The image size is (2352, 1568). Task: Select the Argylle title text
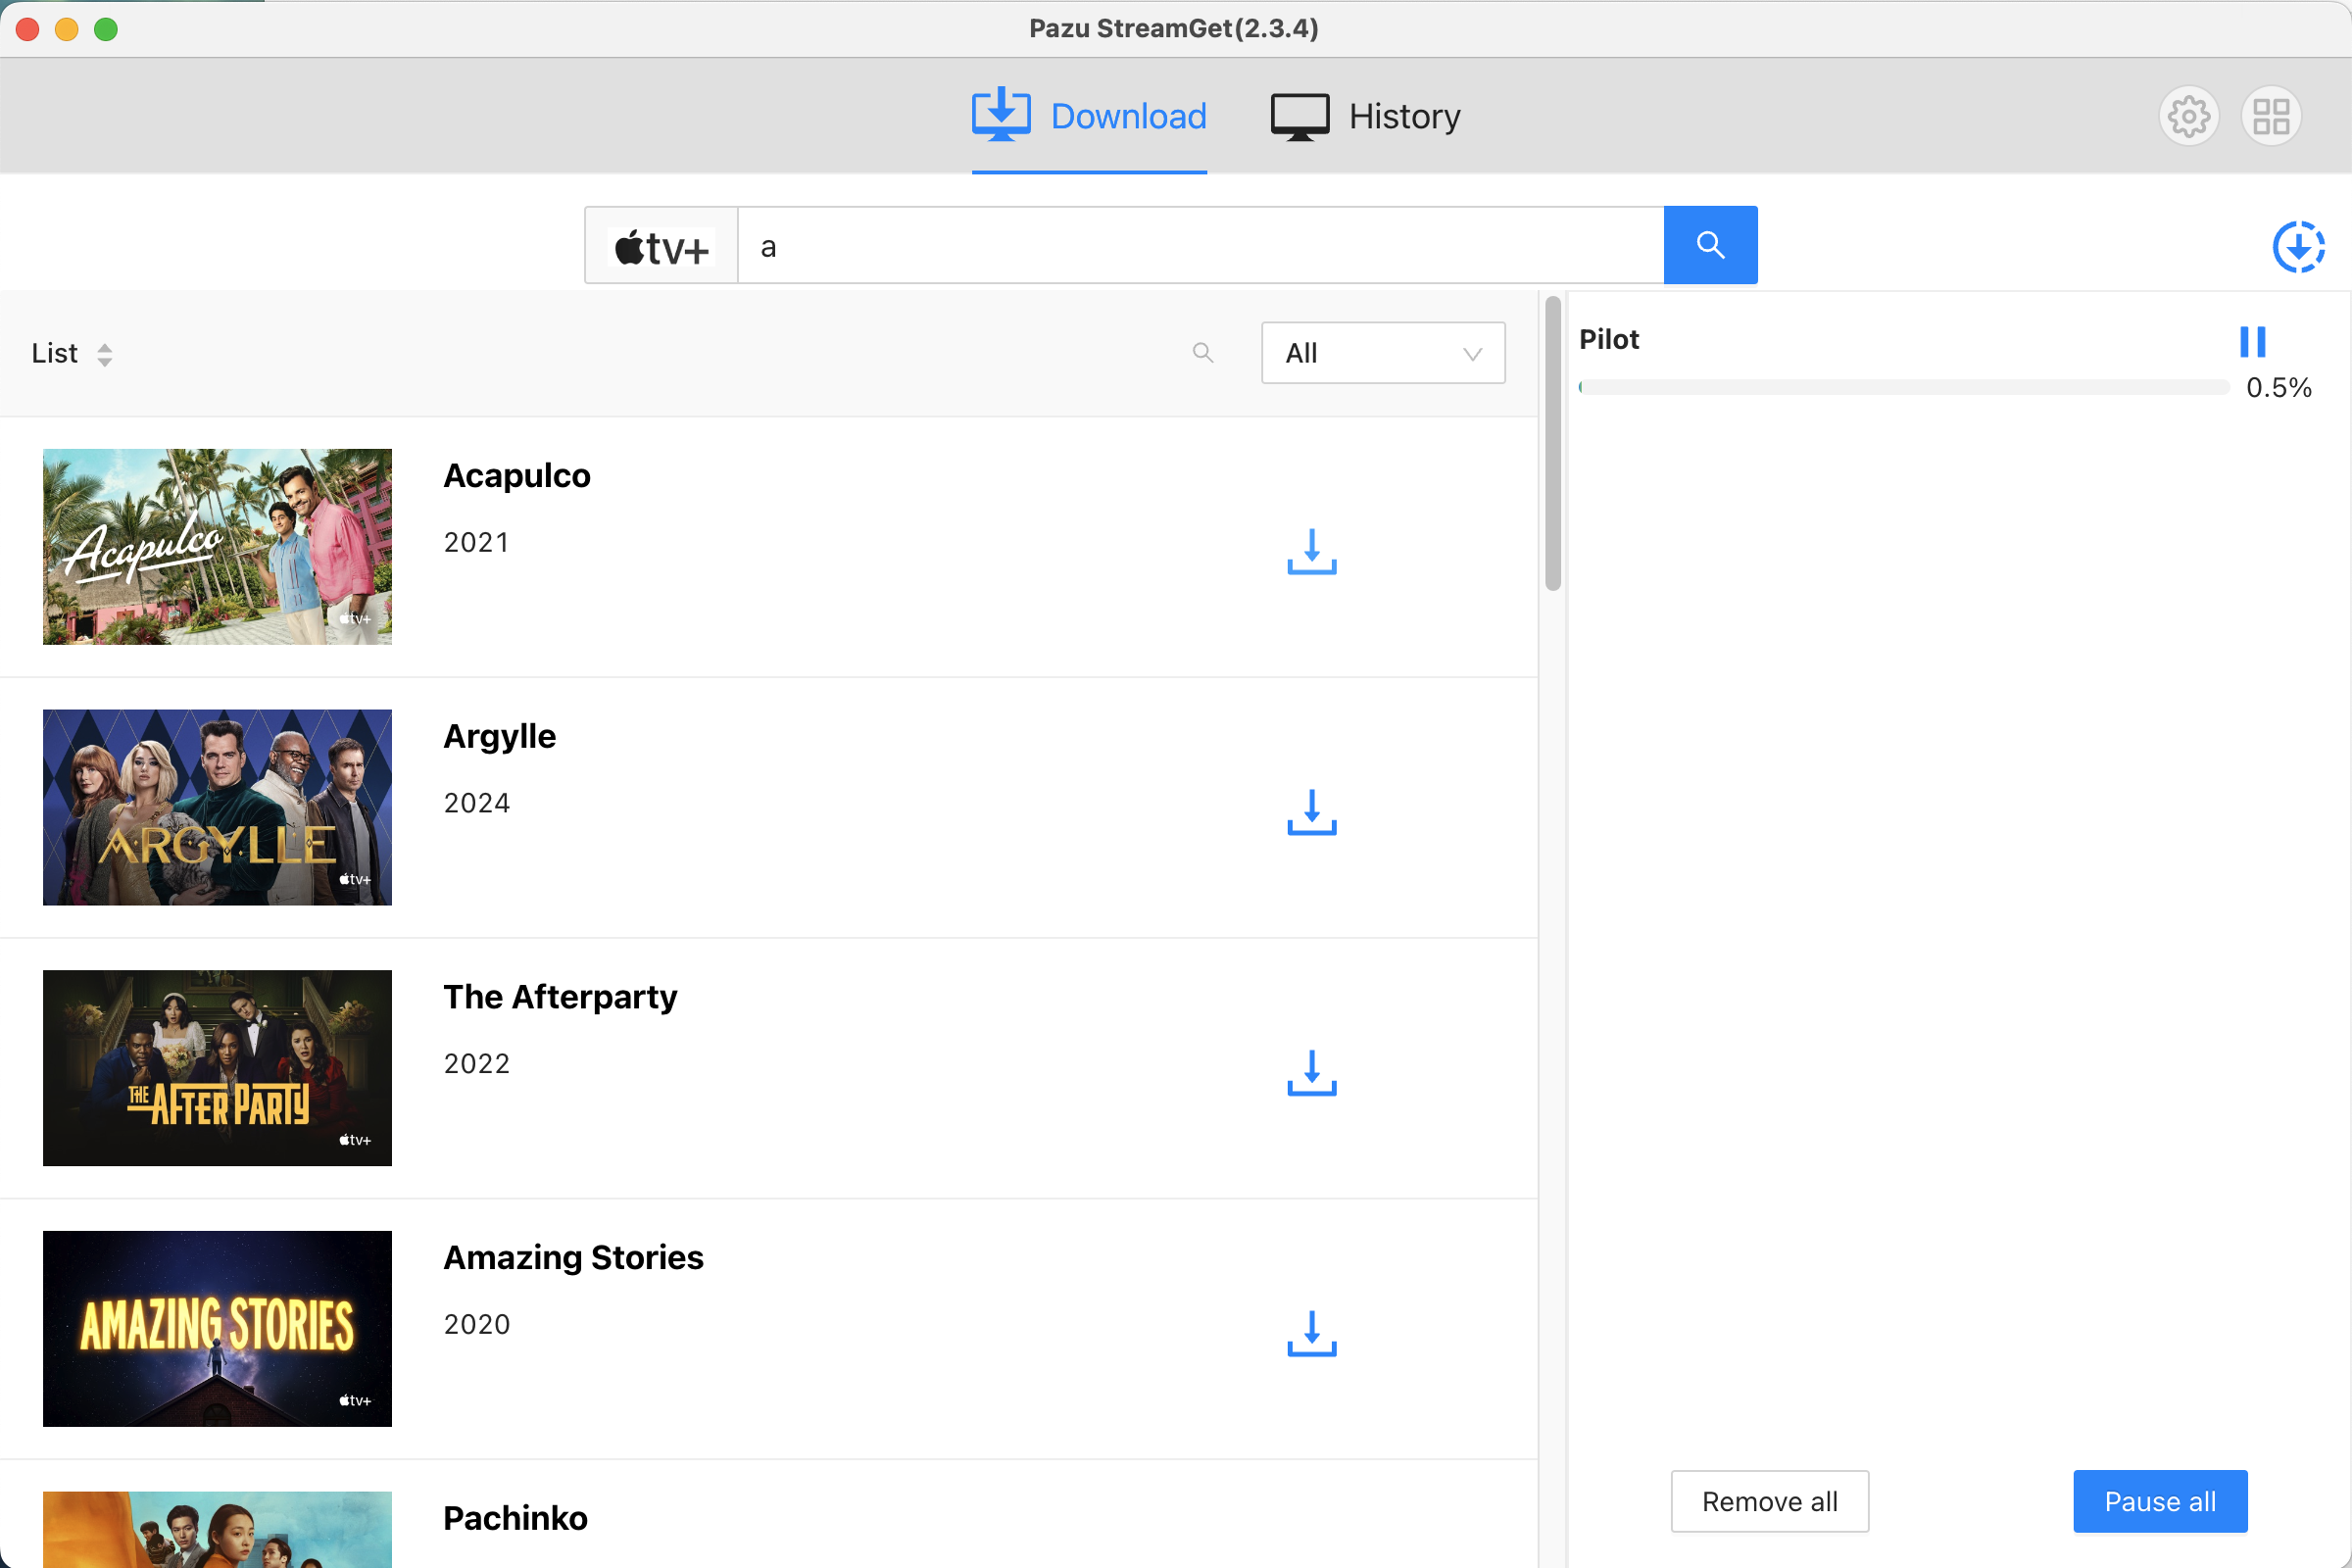click(500, 737)
